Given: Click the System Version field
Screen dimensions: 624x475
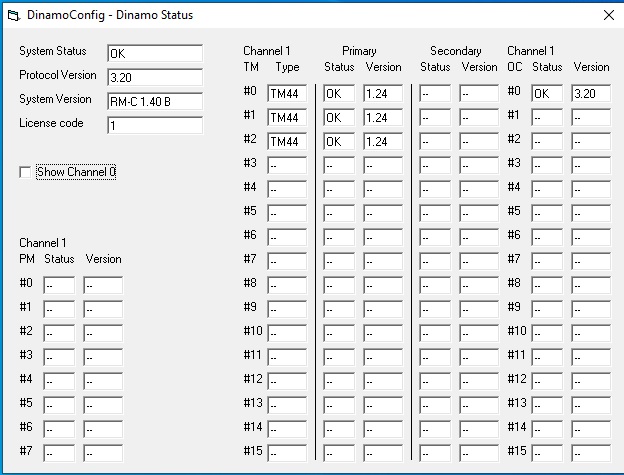Looking at the screenshot, I should (x=154, y=101).
